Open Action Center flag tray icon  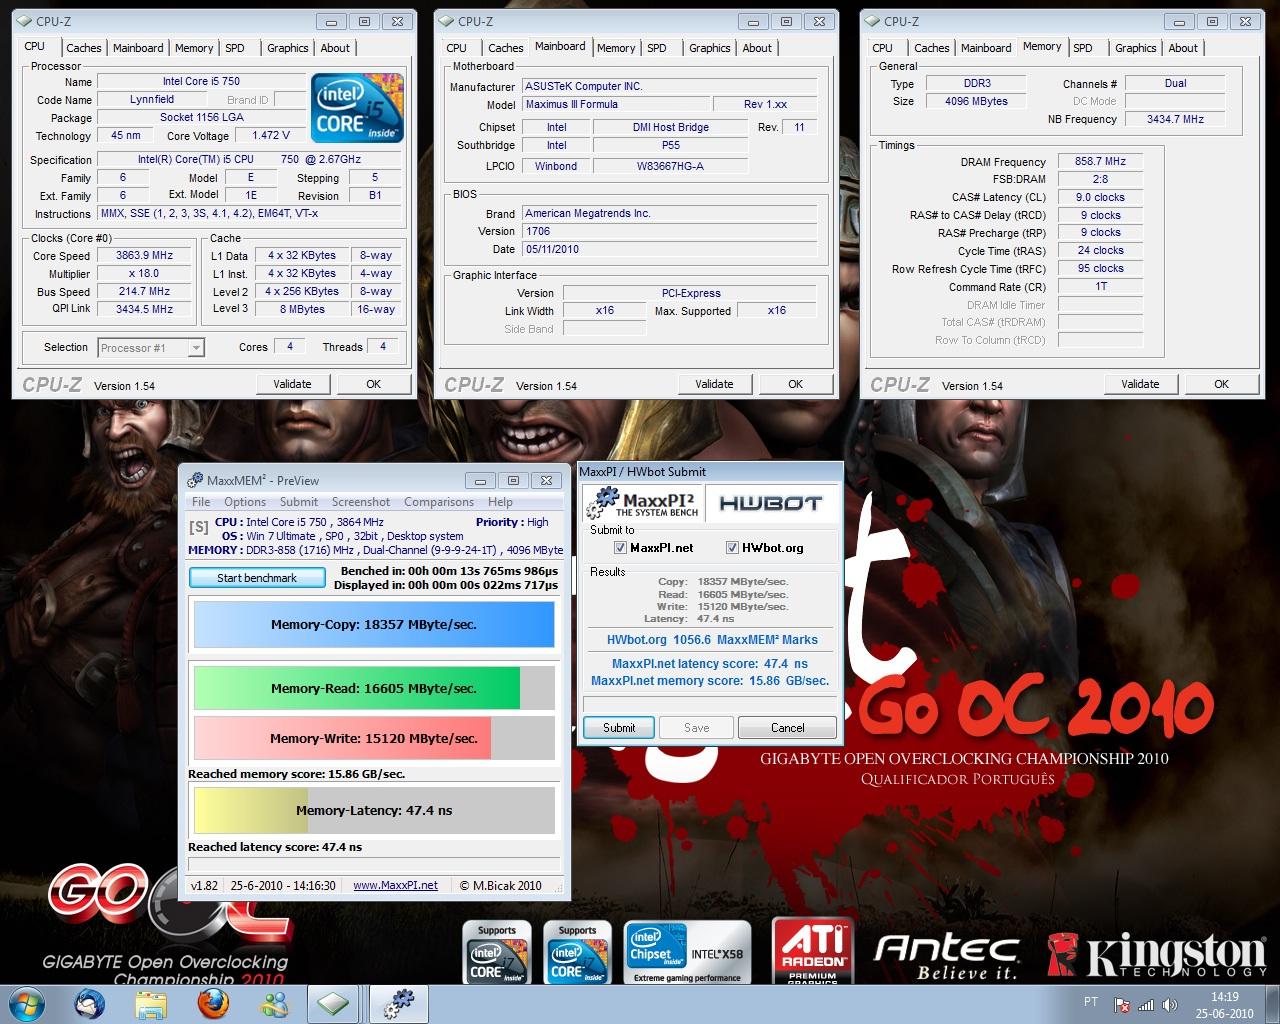click(1123, 1005)
